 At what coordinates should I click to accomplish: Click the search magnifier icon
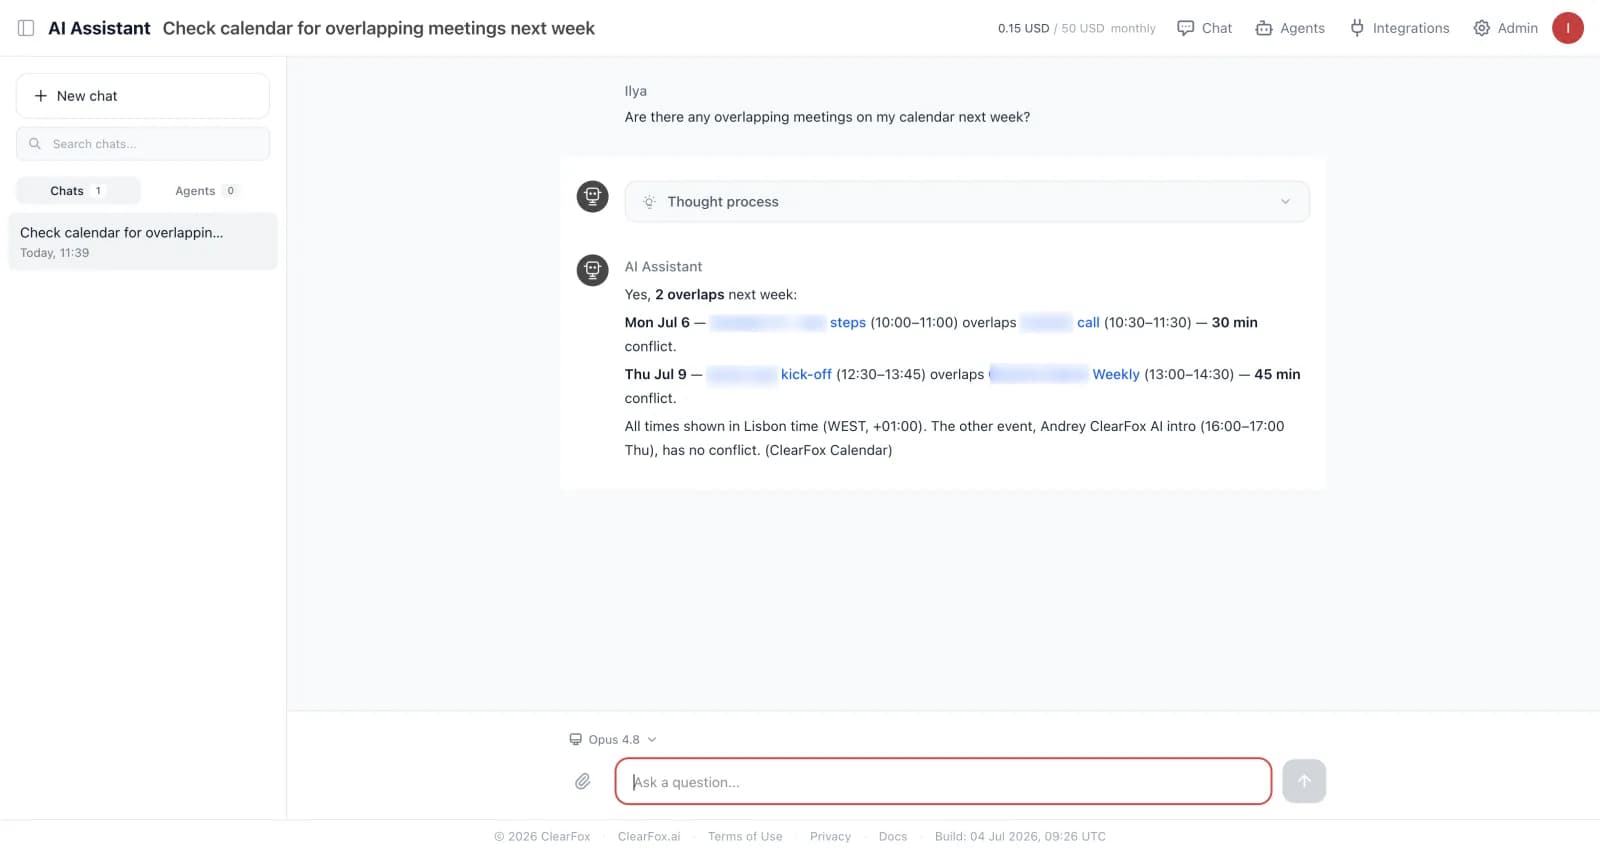point(35,144)
